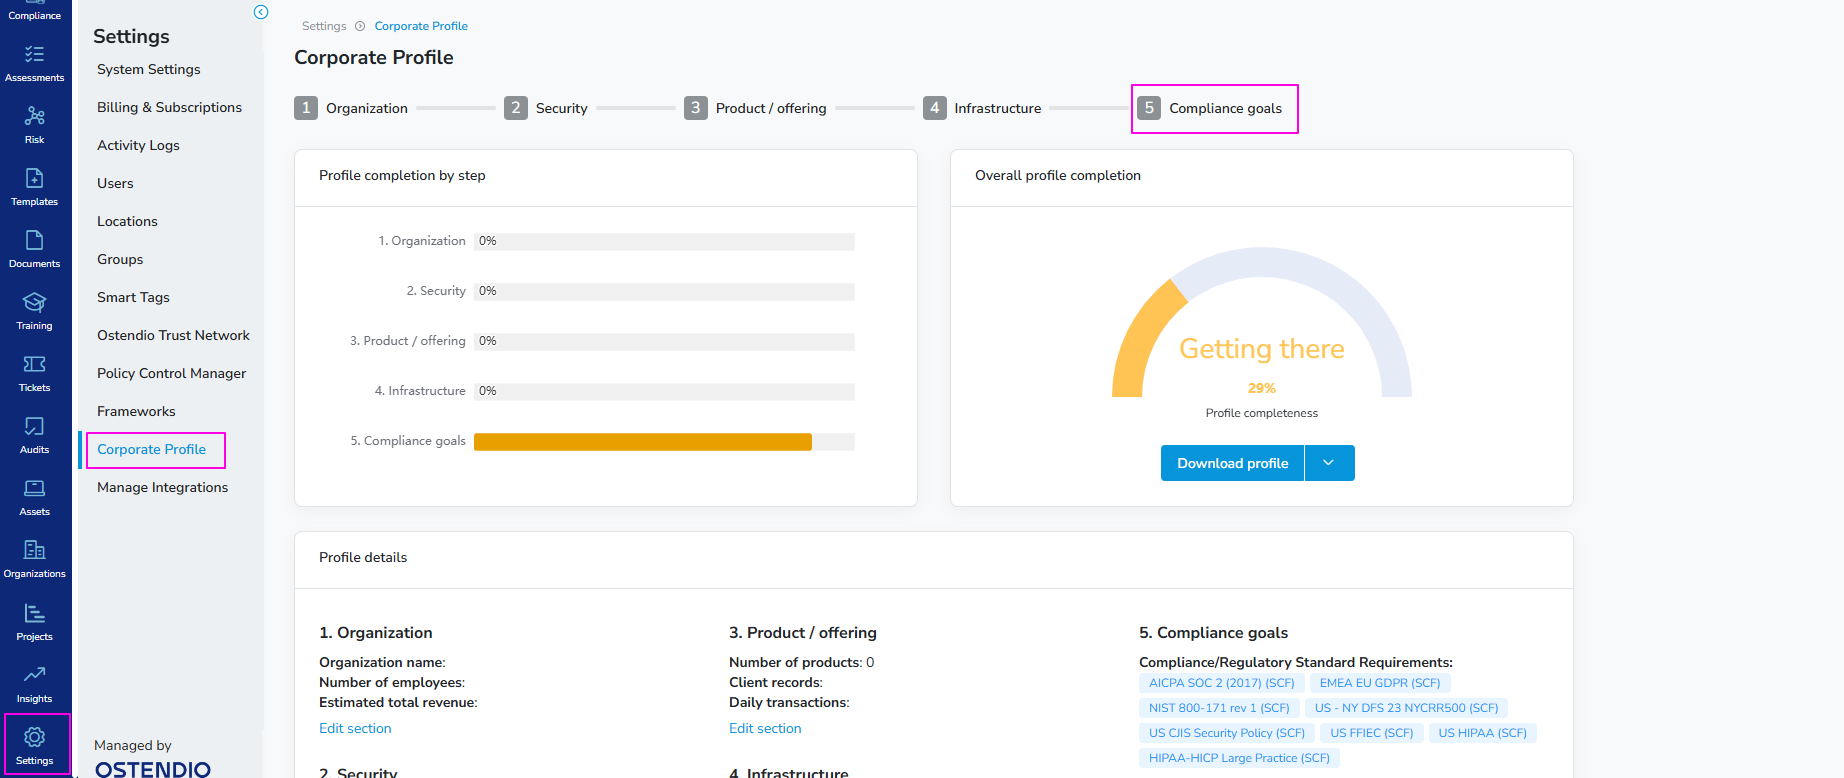
Task: Open the Projects section icon
Action: click(x=34, y=613)
